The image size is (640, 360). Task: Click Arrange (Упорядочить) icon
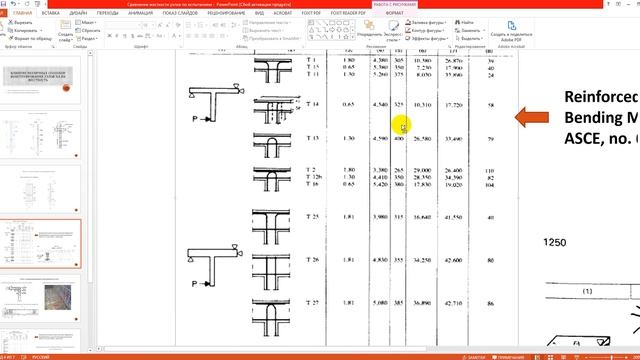[369, 26]
